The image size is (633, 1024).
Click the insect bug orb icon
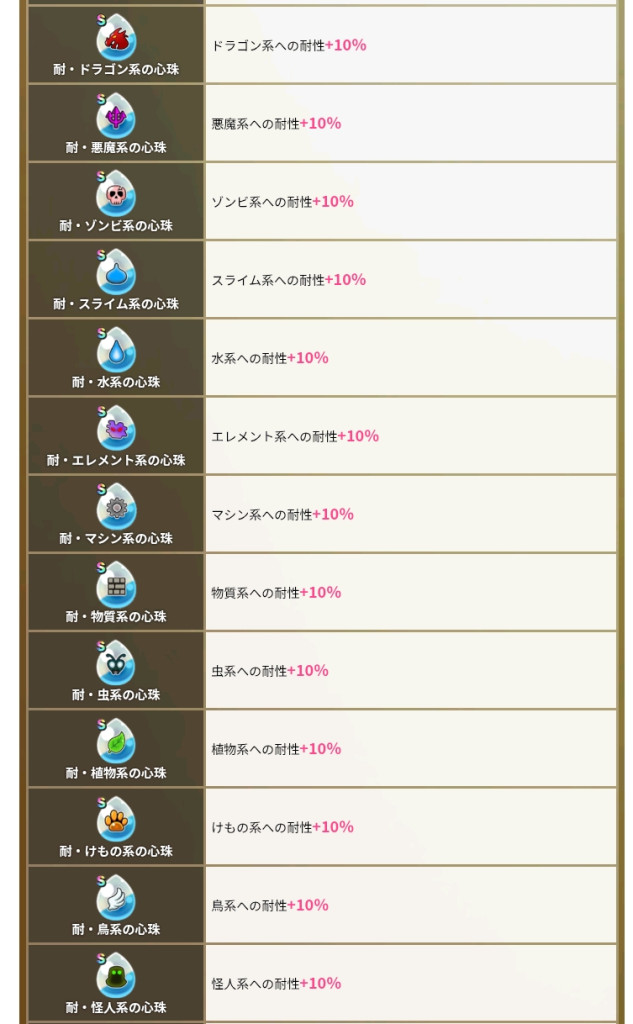click(x=116, y=663)
